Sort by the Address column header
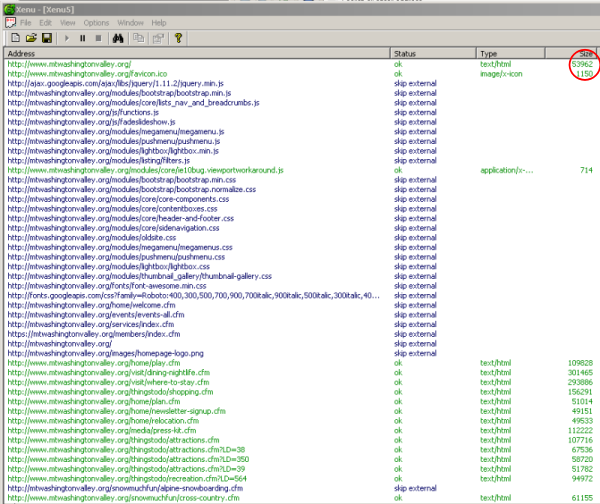The image size is (600, 504). click(197, 54)
